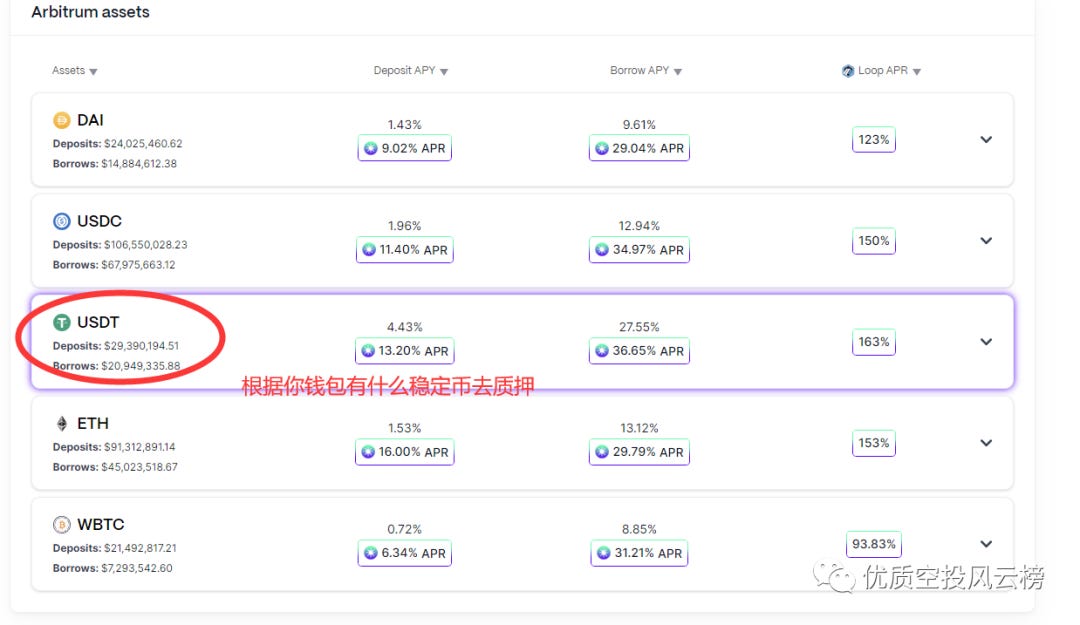Image resolution: width=1080 pixels, height=625 pixels.
Task: Click reward icon in USDC 11.40% APR badge
Action: tap(369, 249)
